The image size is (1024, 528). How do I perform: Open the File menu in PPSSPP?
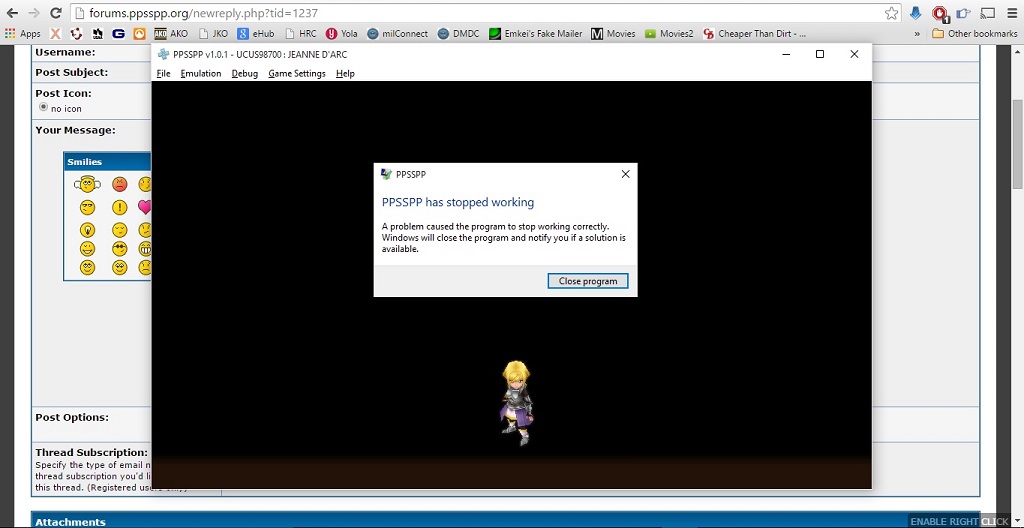164,74
